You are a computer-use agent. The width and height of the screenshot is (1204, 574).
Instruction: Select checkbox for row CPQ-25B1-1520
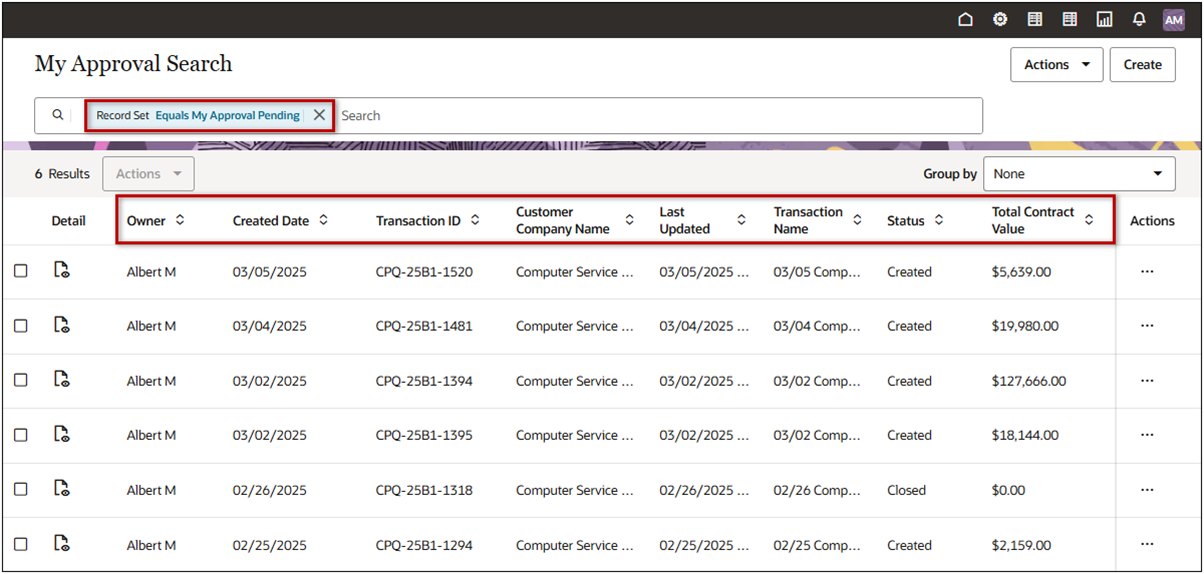point(21,271)
